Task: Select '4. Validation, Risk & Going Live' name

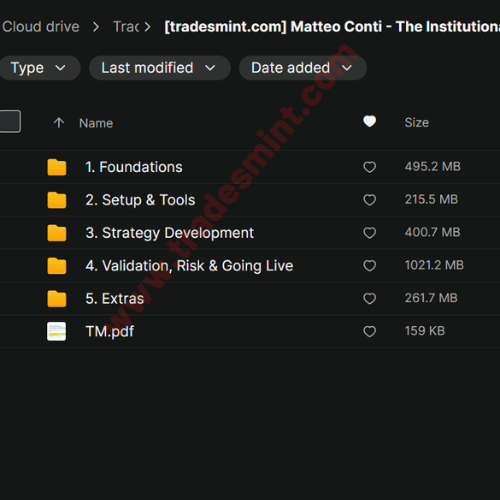Action: [189, 266]
